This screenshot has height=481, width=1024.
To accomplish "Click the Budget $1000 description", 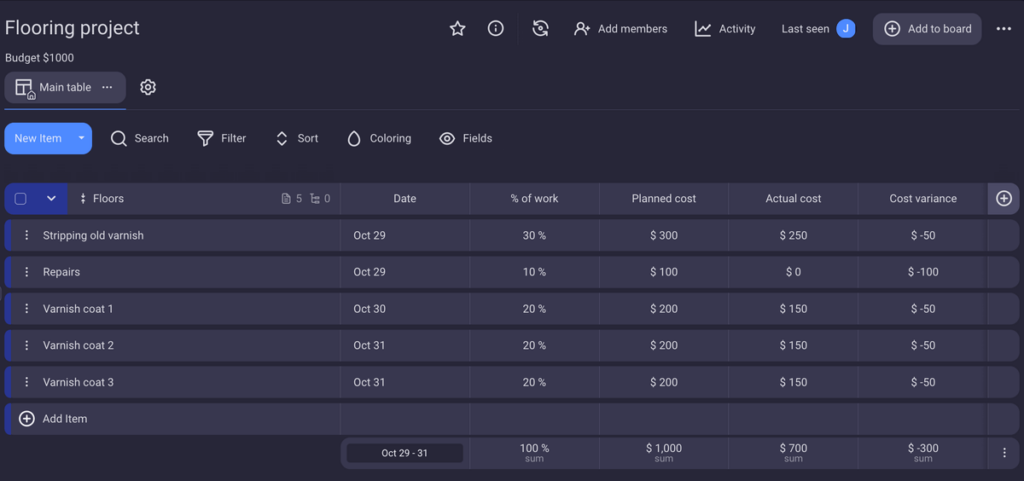I will click(39, 57).
